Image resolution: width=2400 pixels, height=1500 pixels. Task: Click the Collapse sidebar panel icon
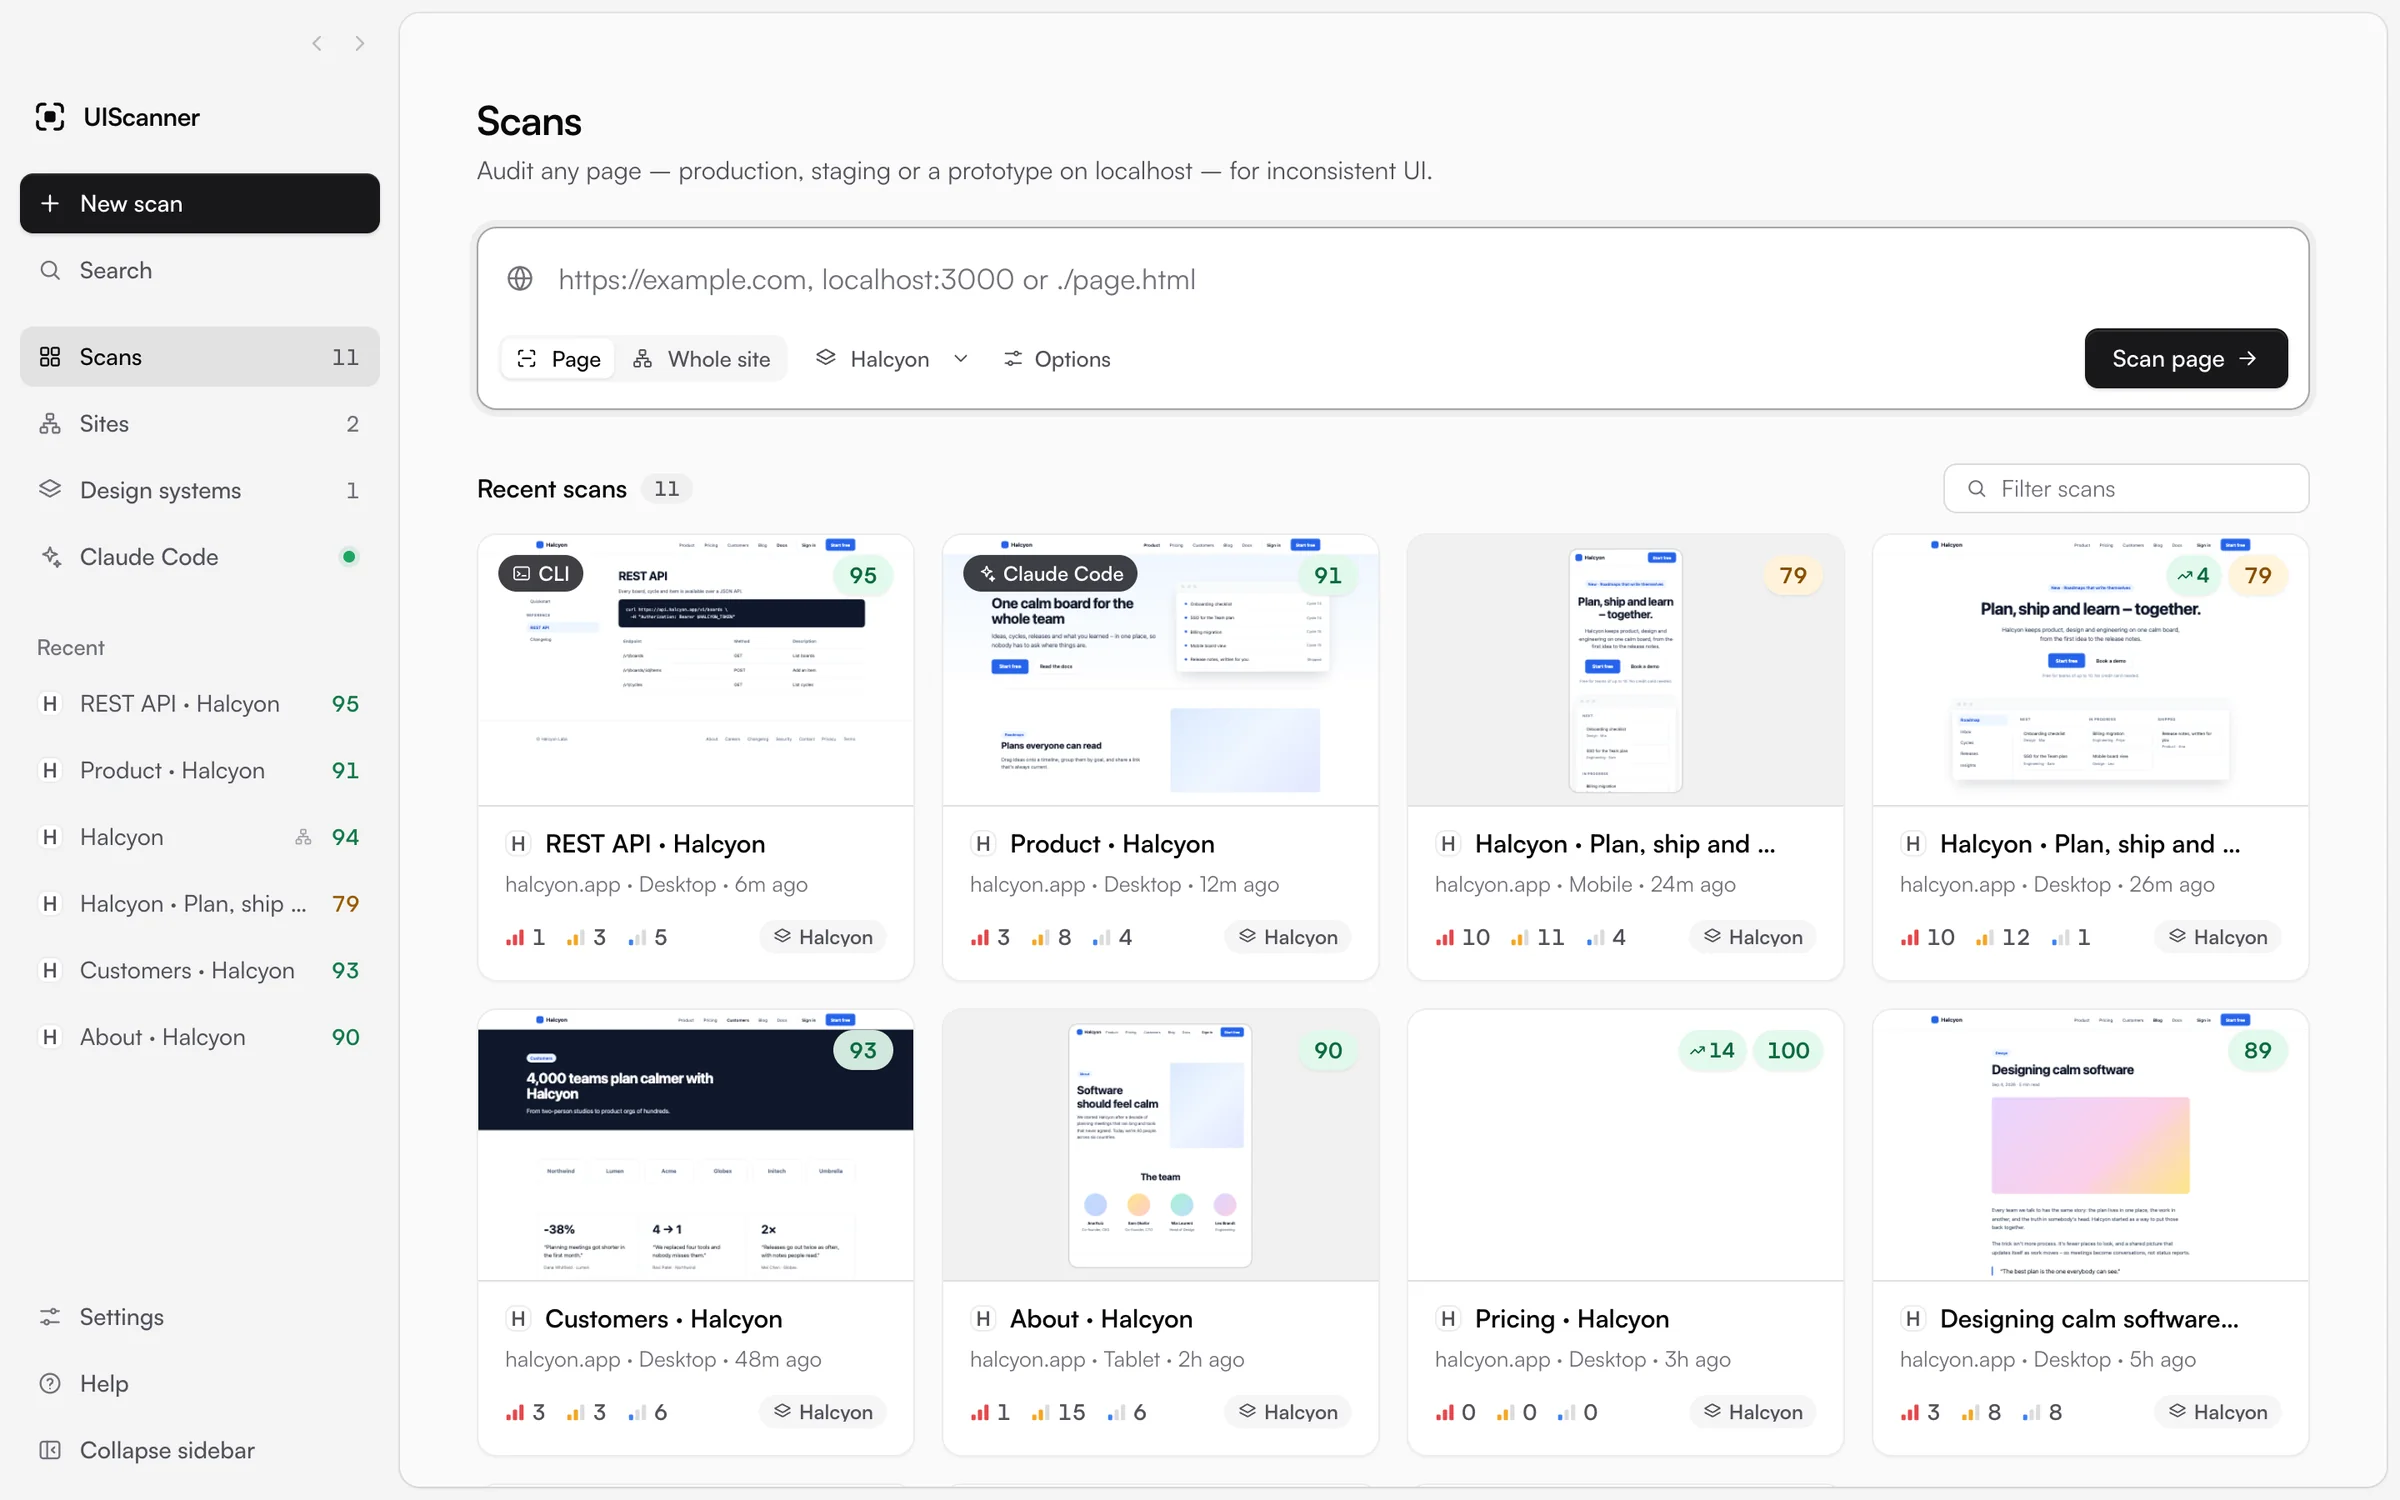(x=50, y=1450)
